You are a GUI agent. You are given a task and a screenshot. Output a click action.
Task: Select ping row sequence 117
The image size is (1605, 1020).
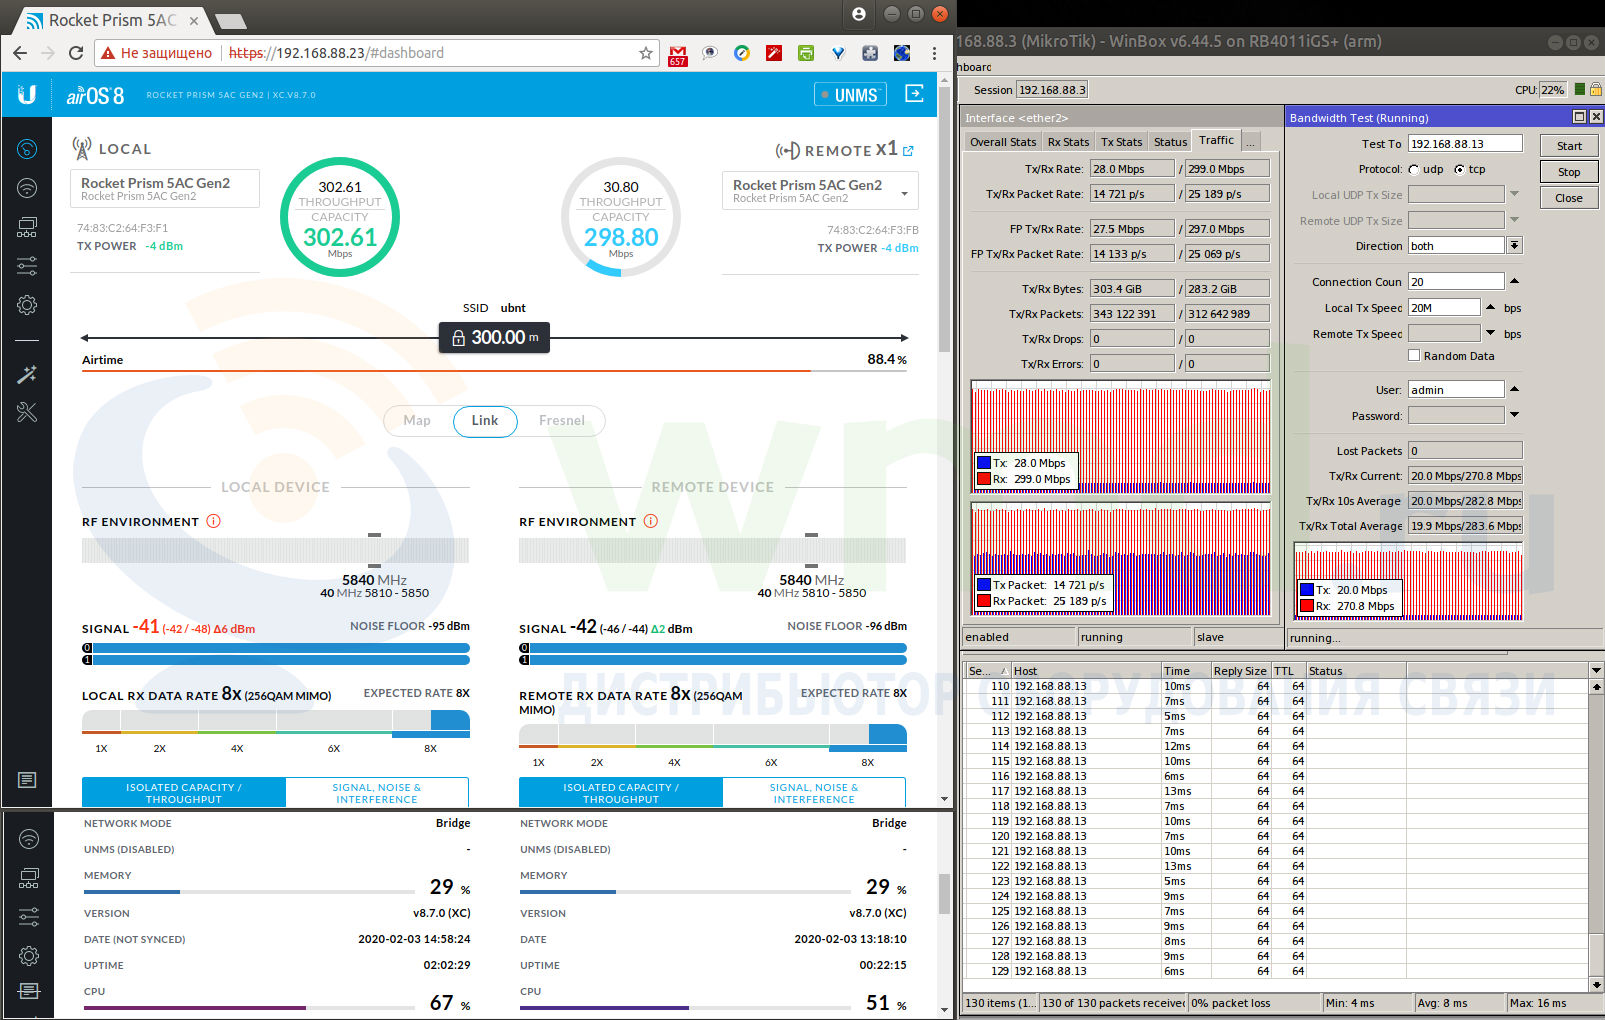pyautogui.click(x=1275, y=791)
